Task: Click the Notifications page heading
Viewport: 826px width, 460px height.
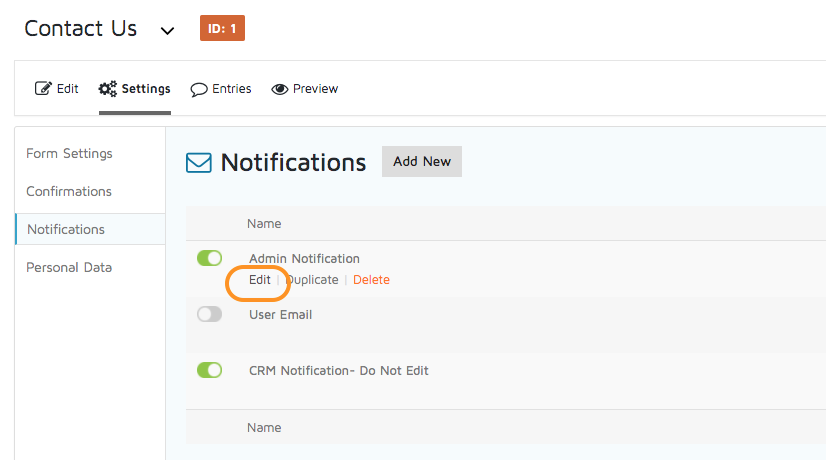Action: (293, 162)
